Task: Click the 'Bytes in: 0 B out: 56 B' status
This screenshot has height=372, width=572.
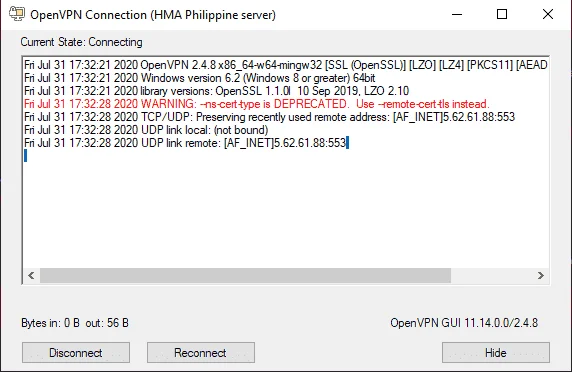Action: (75, 323)
